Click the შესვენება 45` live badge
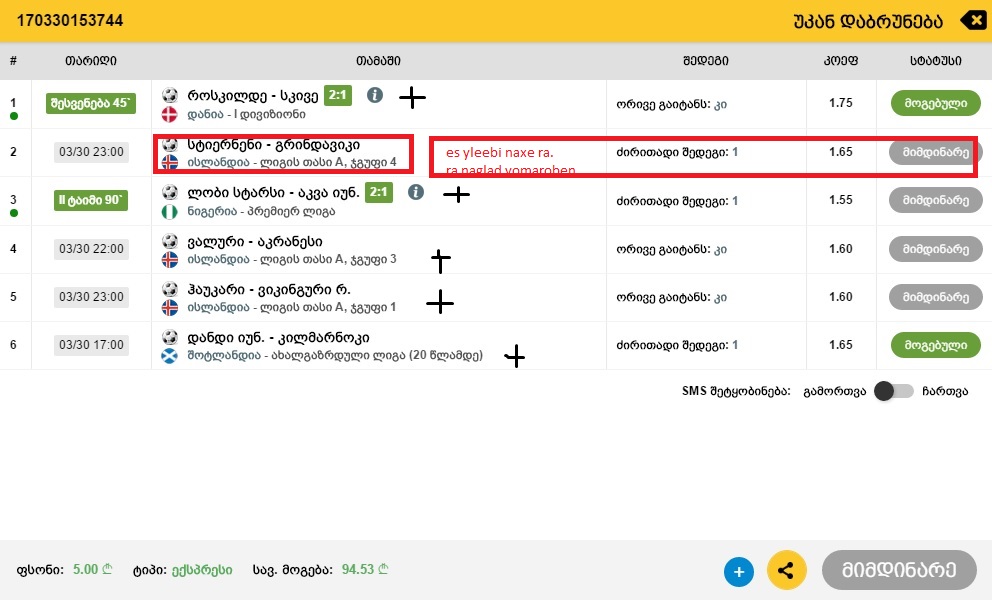Image resolution: width=992 pixels, height=600 pixels. [x=90, y=103]
